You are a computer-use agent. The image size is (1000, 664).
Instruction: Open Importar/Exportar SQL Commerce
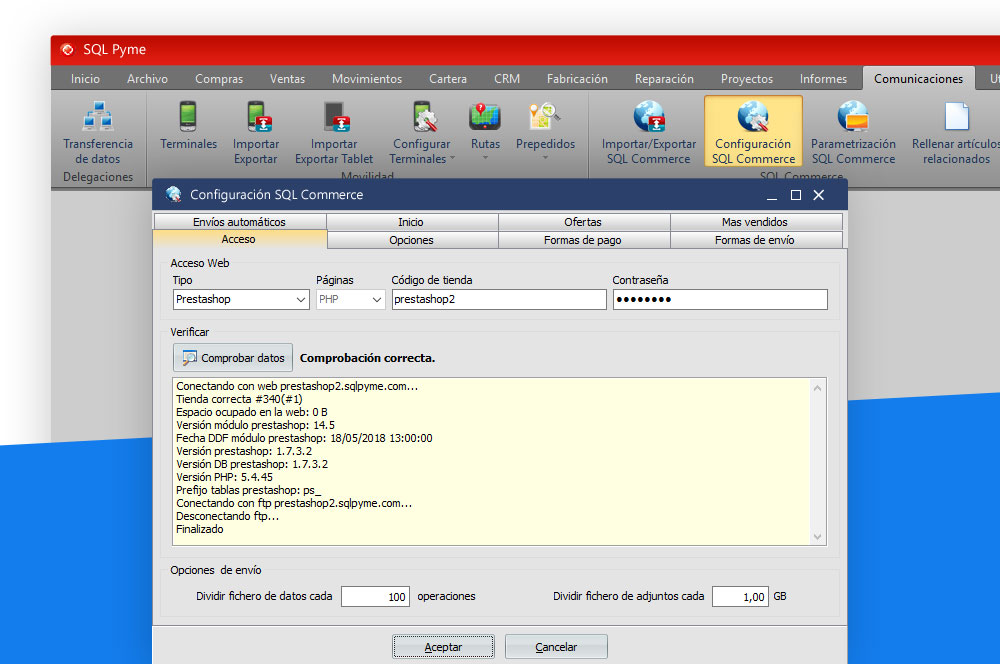click(647, 119)
